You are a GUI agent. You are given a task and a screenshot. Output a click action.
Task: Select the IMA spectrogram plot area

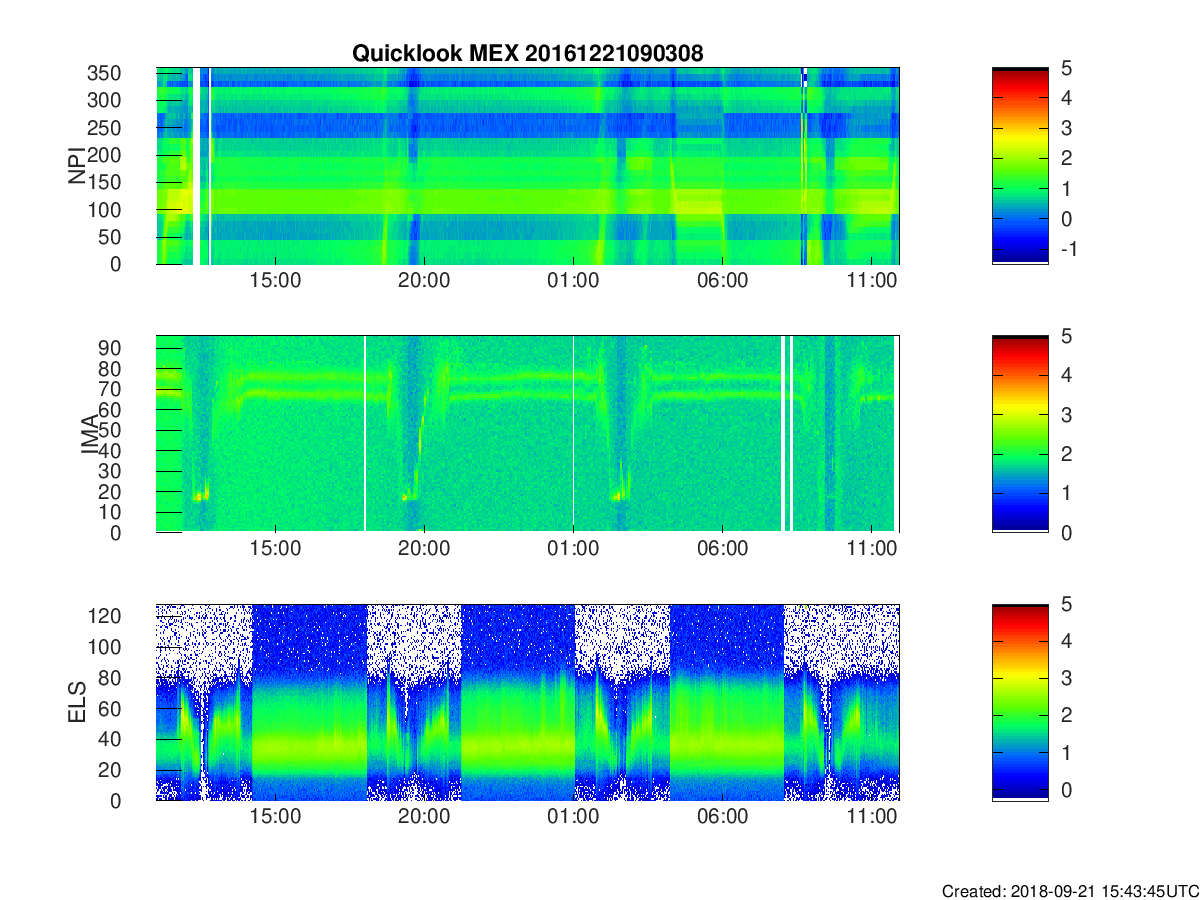point(528,434)
